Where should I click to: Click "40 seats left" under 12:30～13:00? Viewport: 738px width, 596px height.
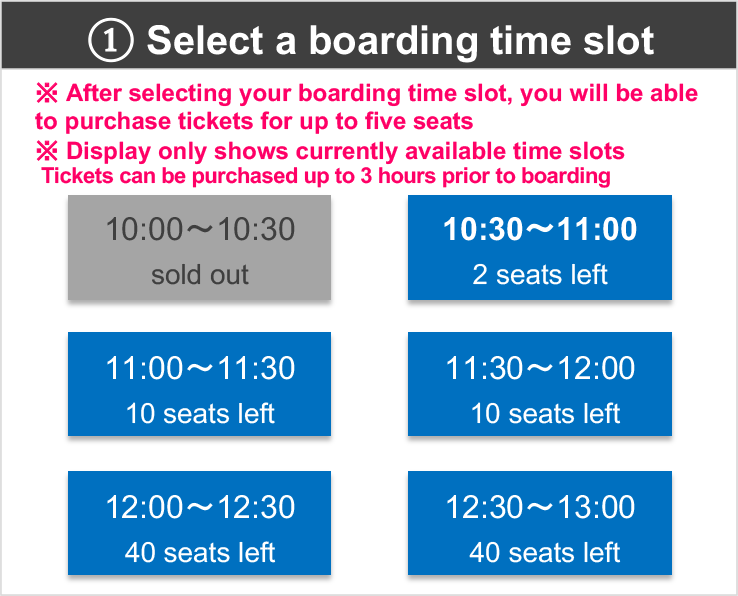(x=546, y=552)
